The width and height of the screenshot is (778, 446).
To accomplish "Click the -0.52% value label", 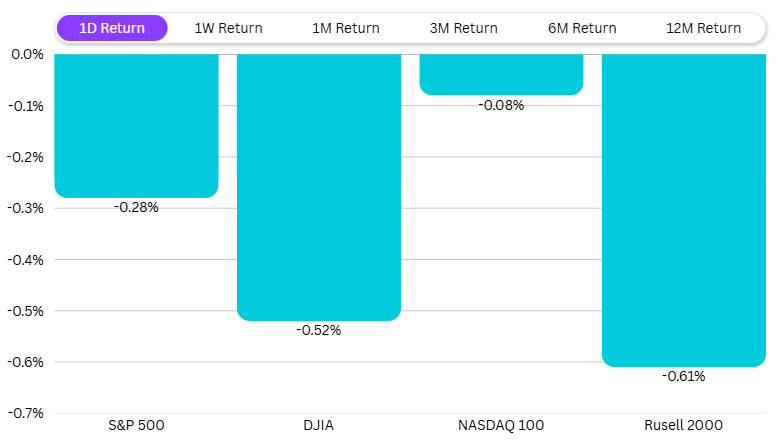I will click(x=319, y=330).
